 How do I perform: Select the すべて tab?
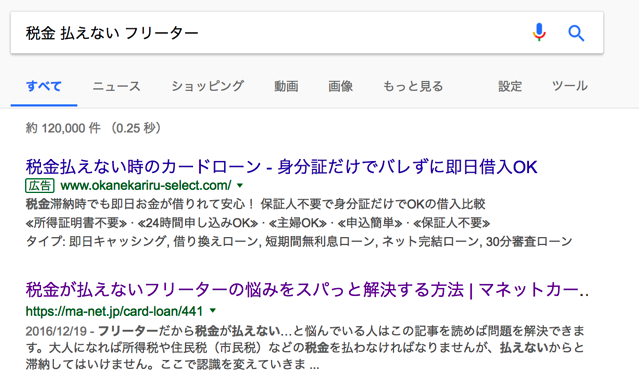44,86
